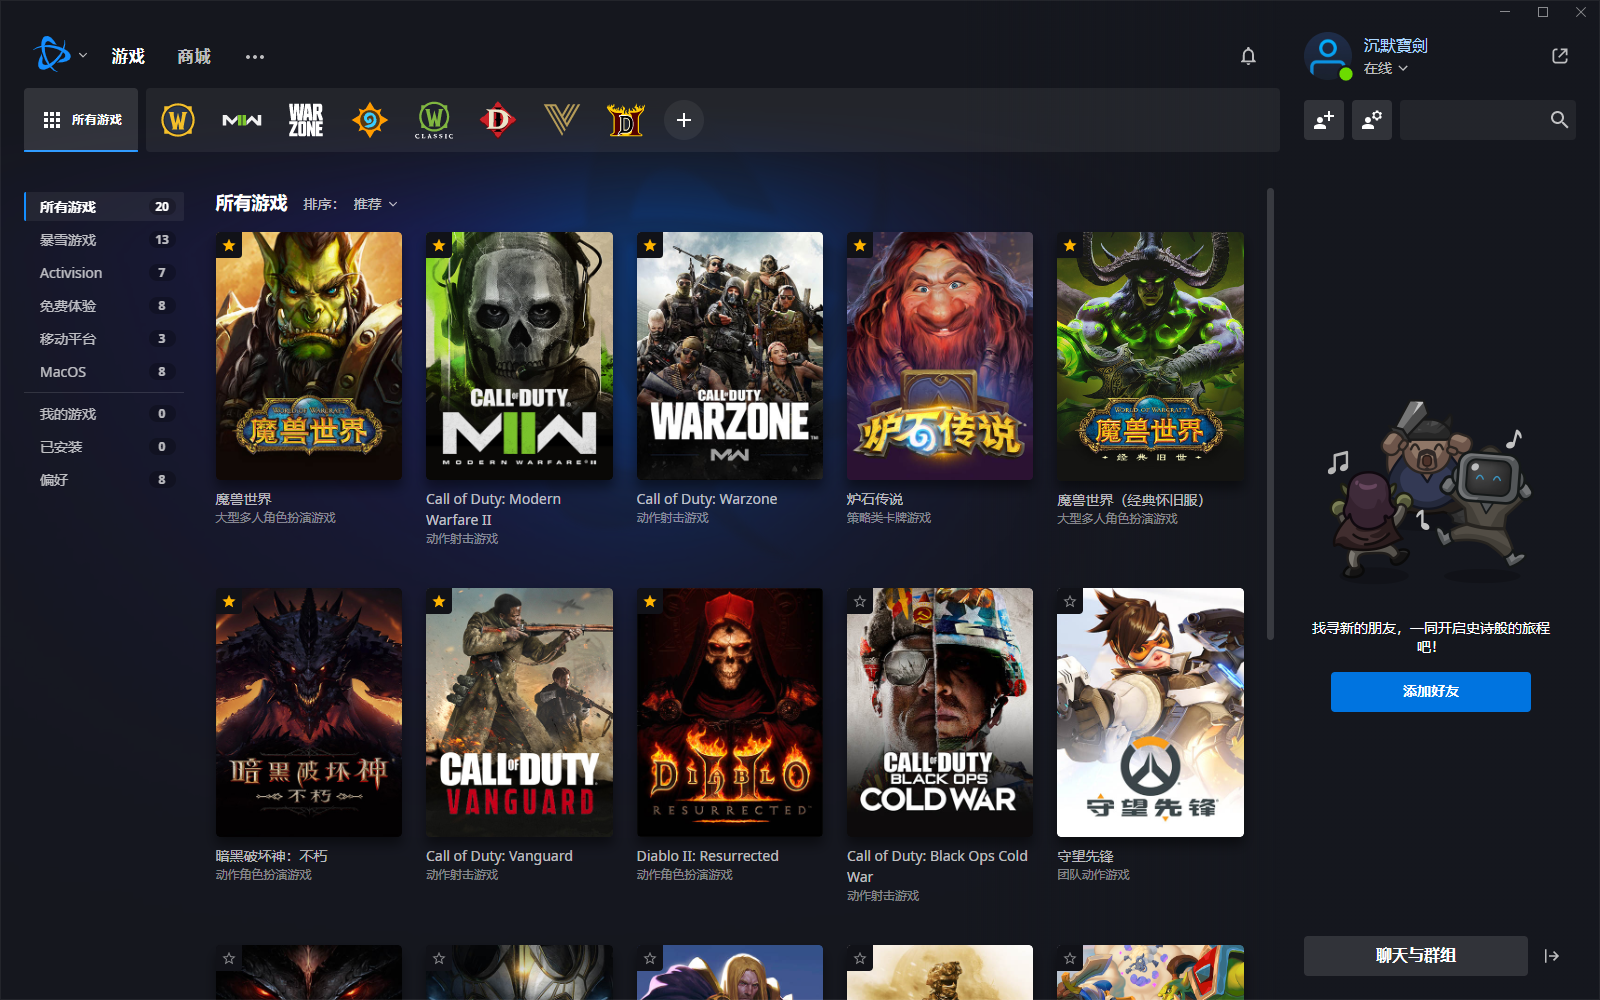Favorite Black Ops Cold War star
Viewport: 1600px width, 1000px height.
click(860, 601)
